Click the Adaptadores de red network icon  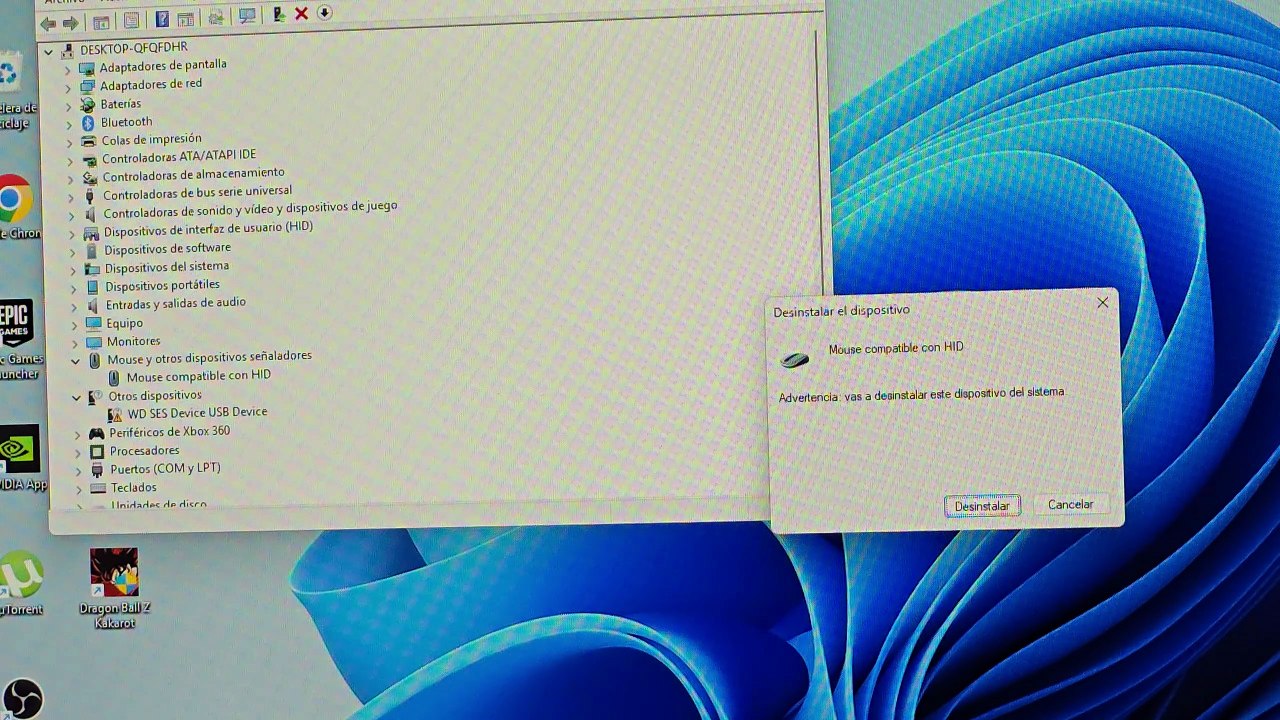click(x=87, y=87)
